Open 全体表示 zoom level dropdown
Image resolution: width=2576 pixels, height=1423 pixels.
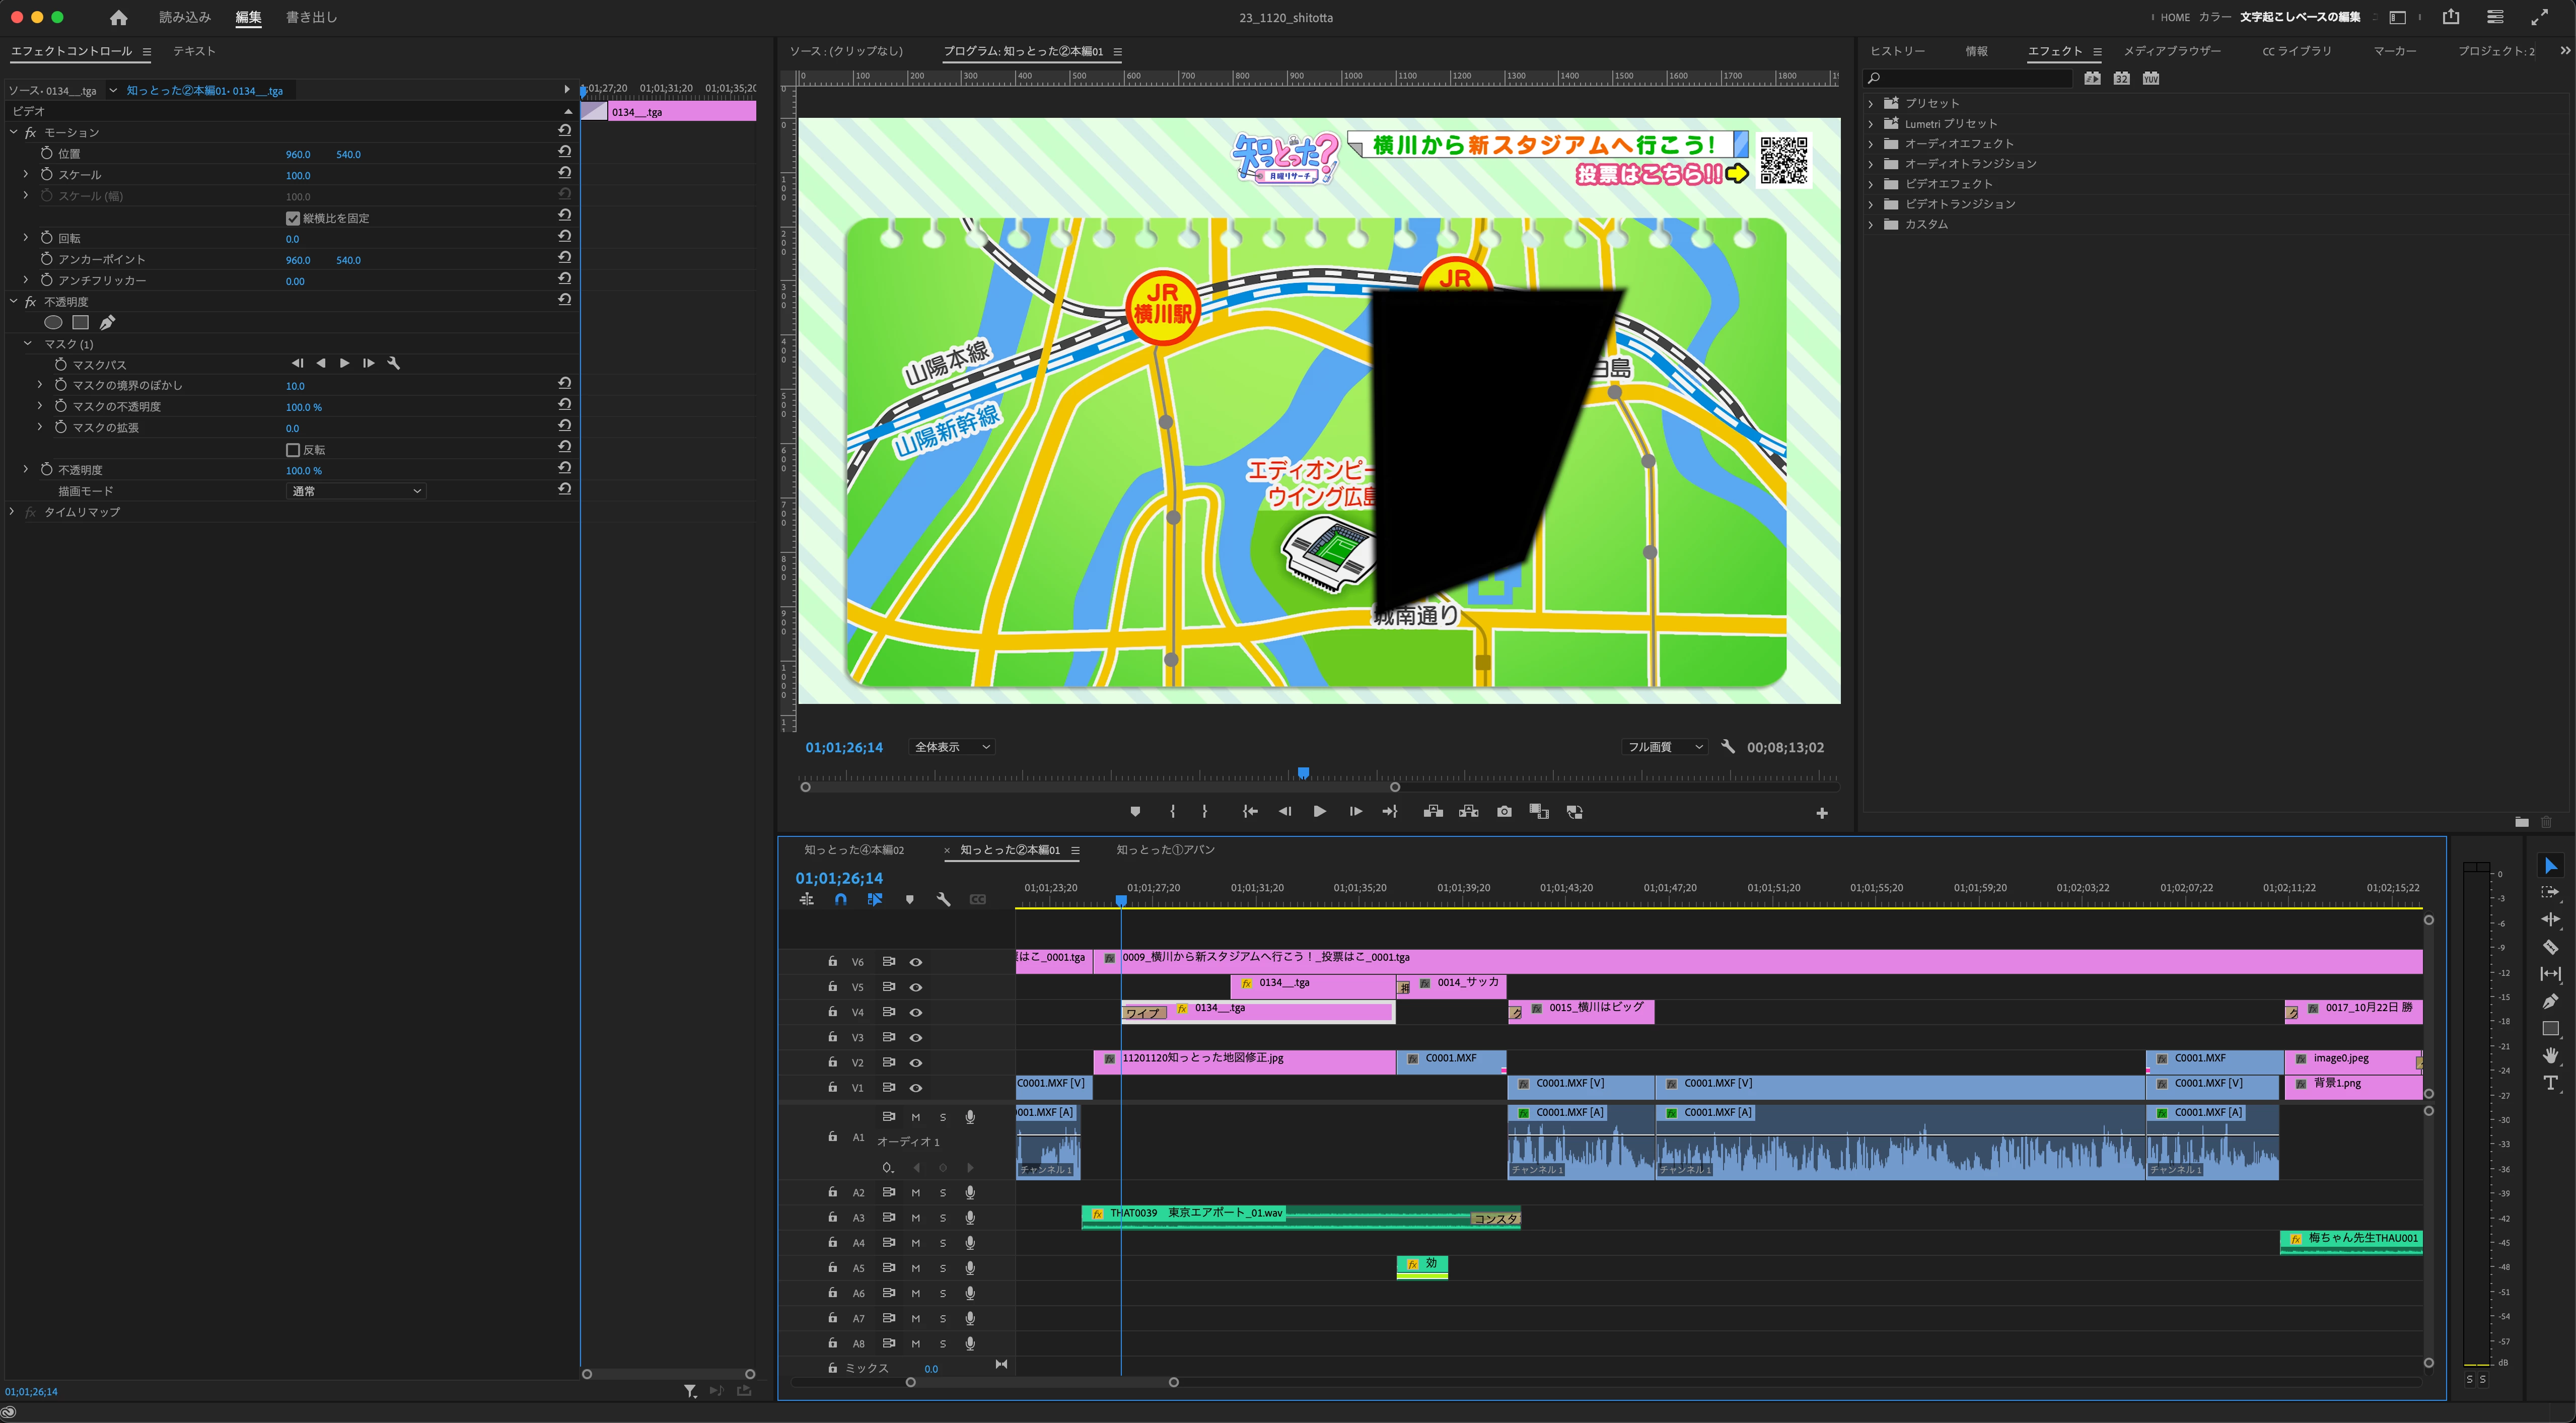click(x=951, y=747)
